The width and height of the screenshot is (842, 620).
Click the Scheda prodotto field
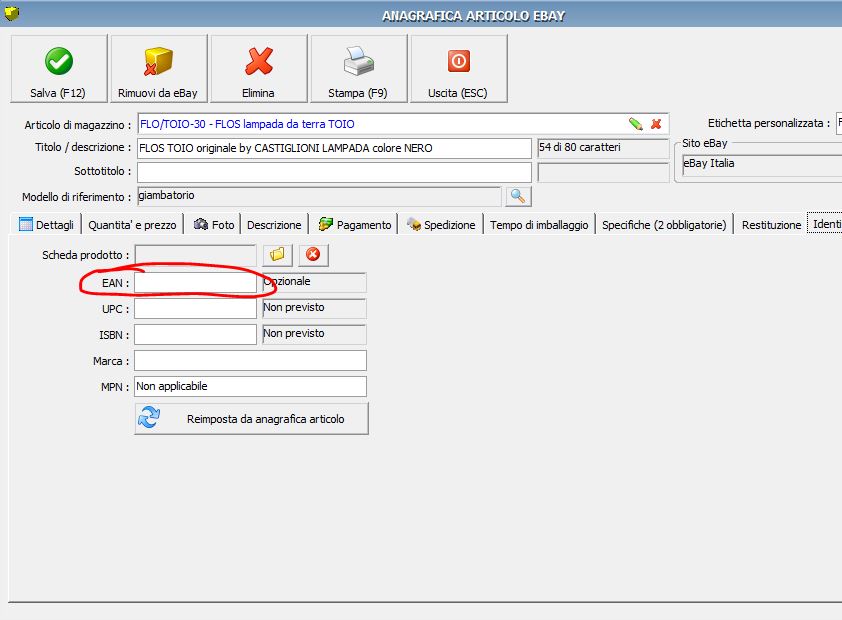click(x=195, y=254)
